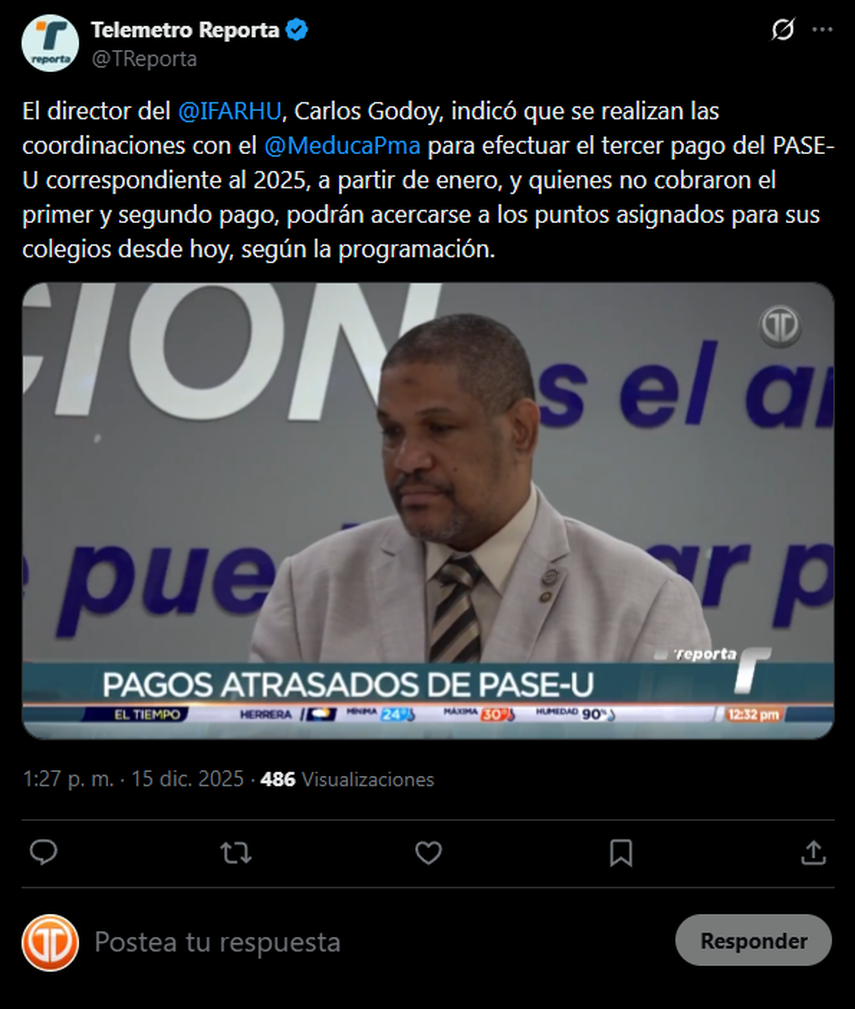Image resolution: width=855 pixels, height=1009 pixels.
Task: Click the blue verified badge
Action: (x=297, y=30)
